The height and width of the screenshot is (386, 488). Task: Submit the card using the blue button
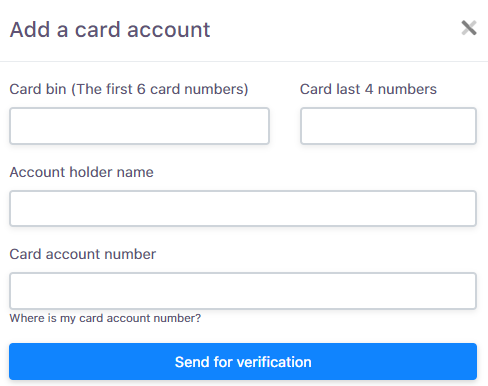[x=243, y=362]
